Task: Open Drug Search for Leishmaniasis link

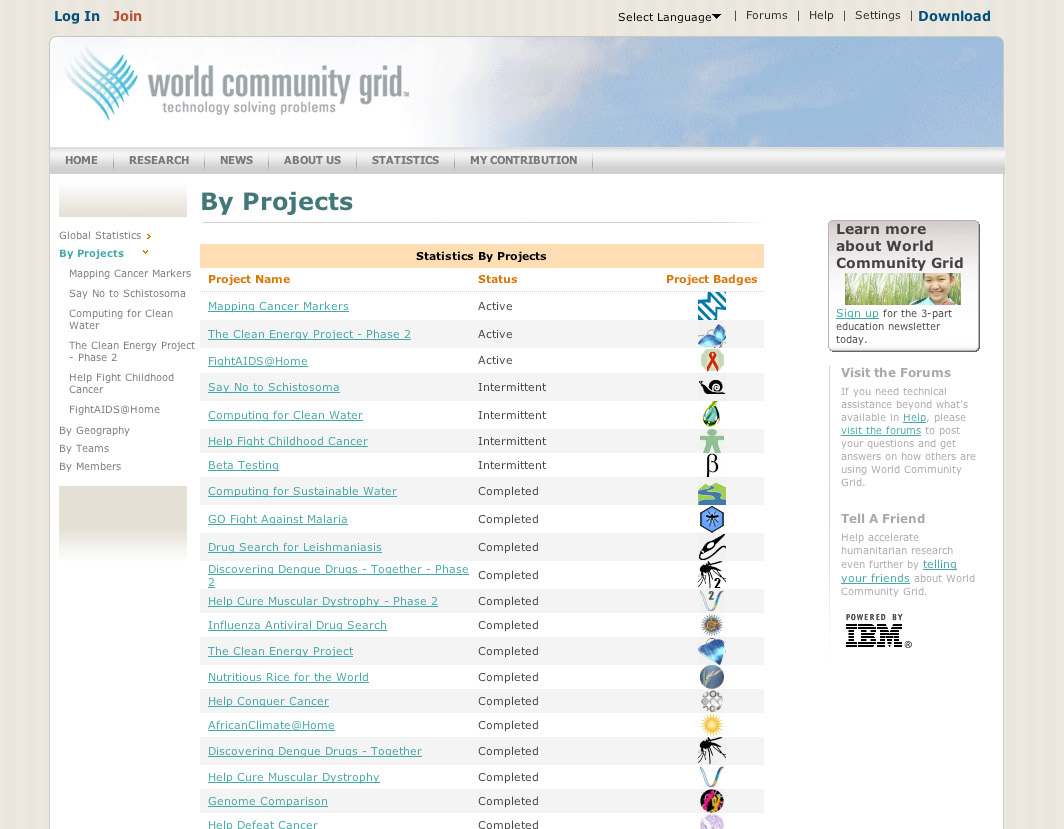Action: tap(294, 547)
